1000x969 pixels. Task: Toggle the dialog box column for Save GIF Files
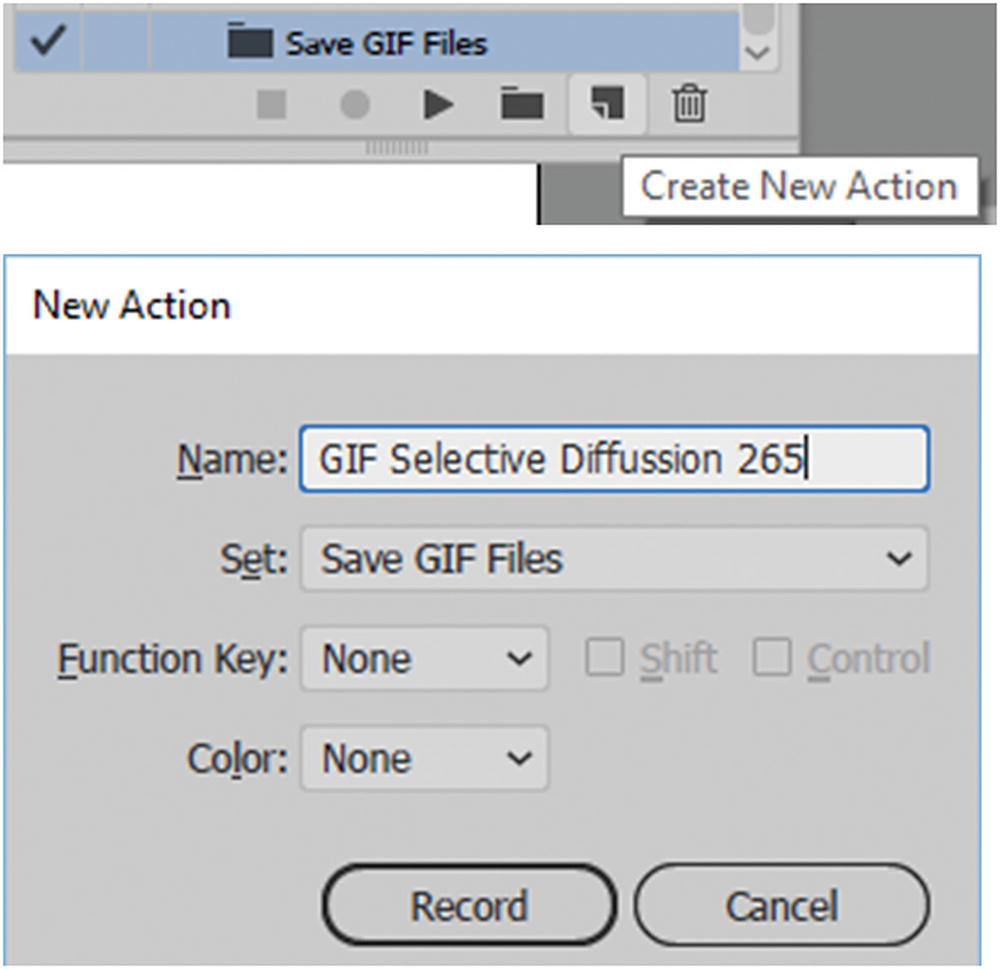pos(115,42)
